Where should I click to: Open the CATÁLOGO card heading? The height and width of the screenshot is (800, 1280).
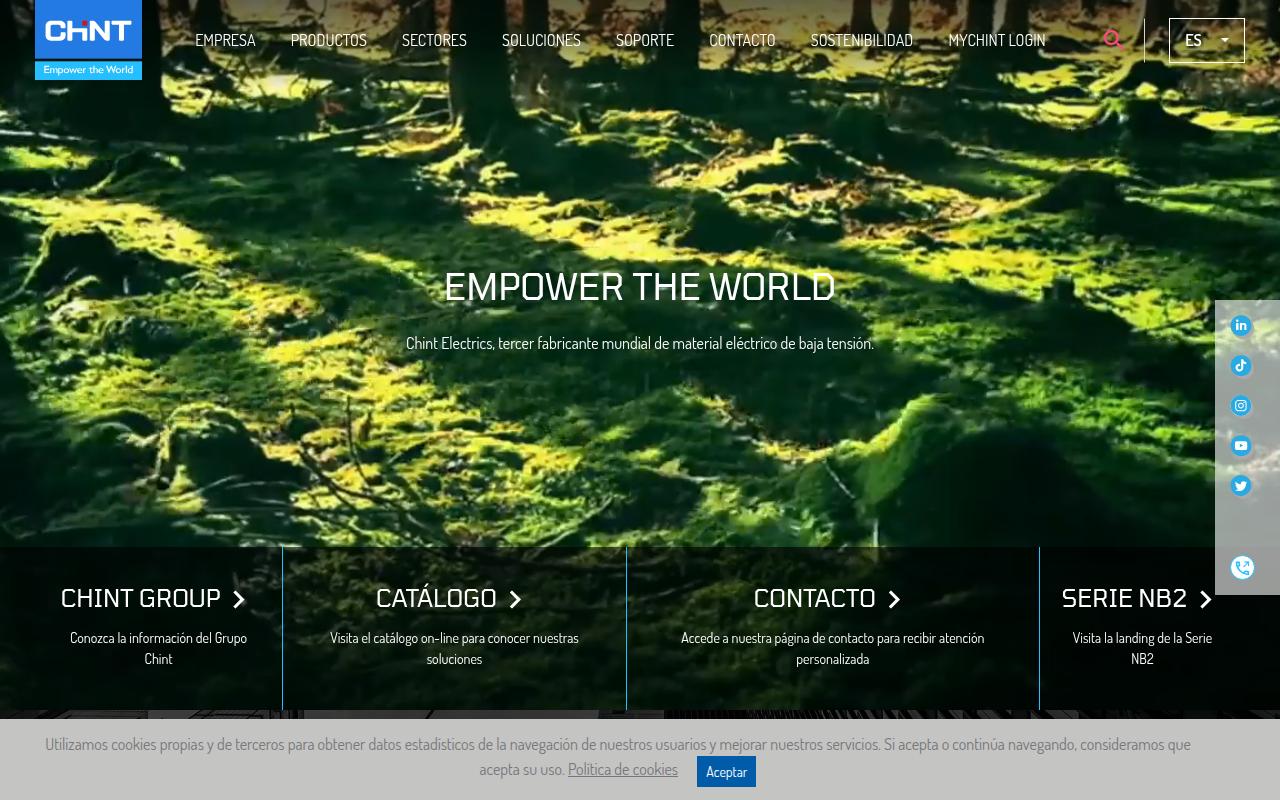436,598
